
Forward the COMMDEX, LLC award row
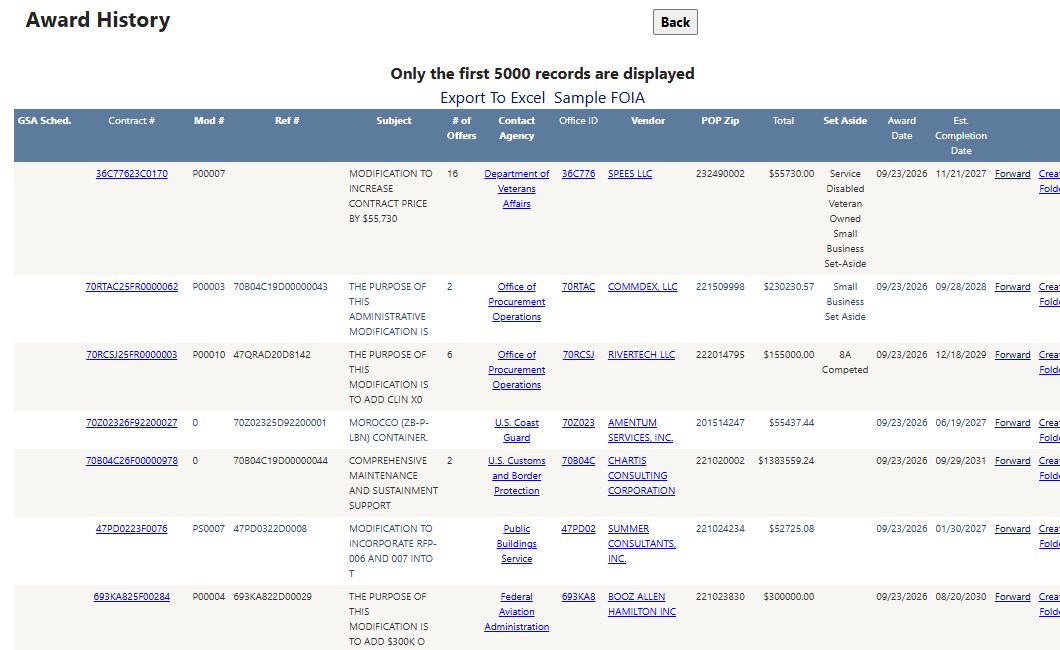(1013, 286)
